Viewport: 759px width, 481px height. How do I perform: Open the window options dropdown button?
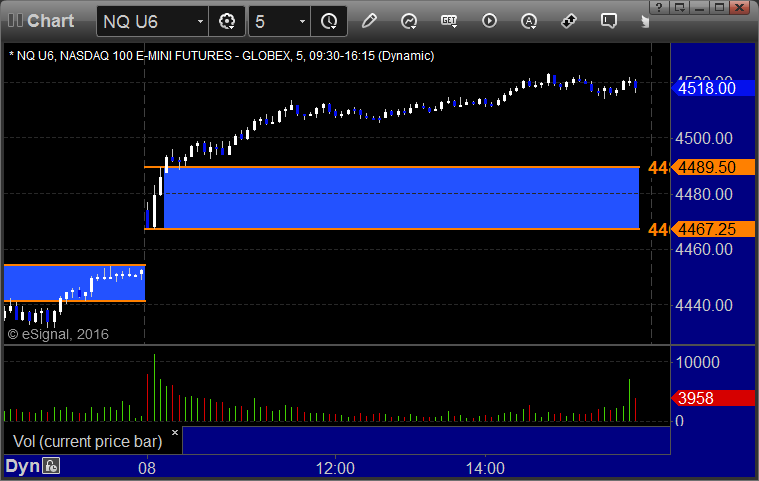click(x=680, y=7)
